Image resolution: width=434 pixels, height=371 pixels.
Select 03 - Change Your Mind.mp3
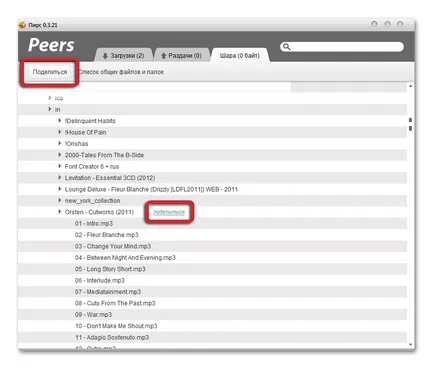point(212,246)
